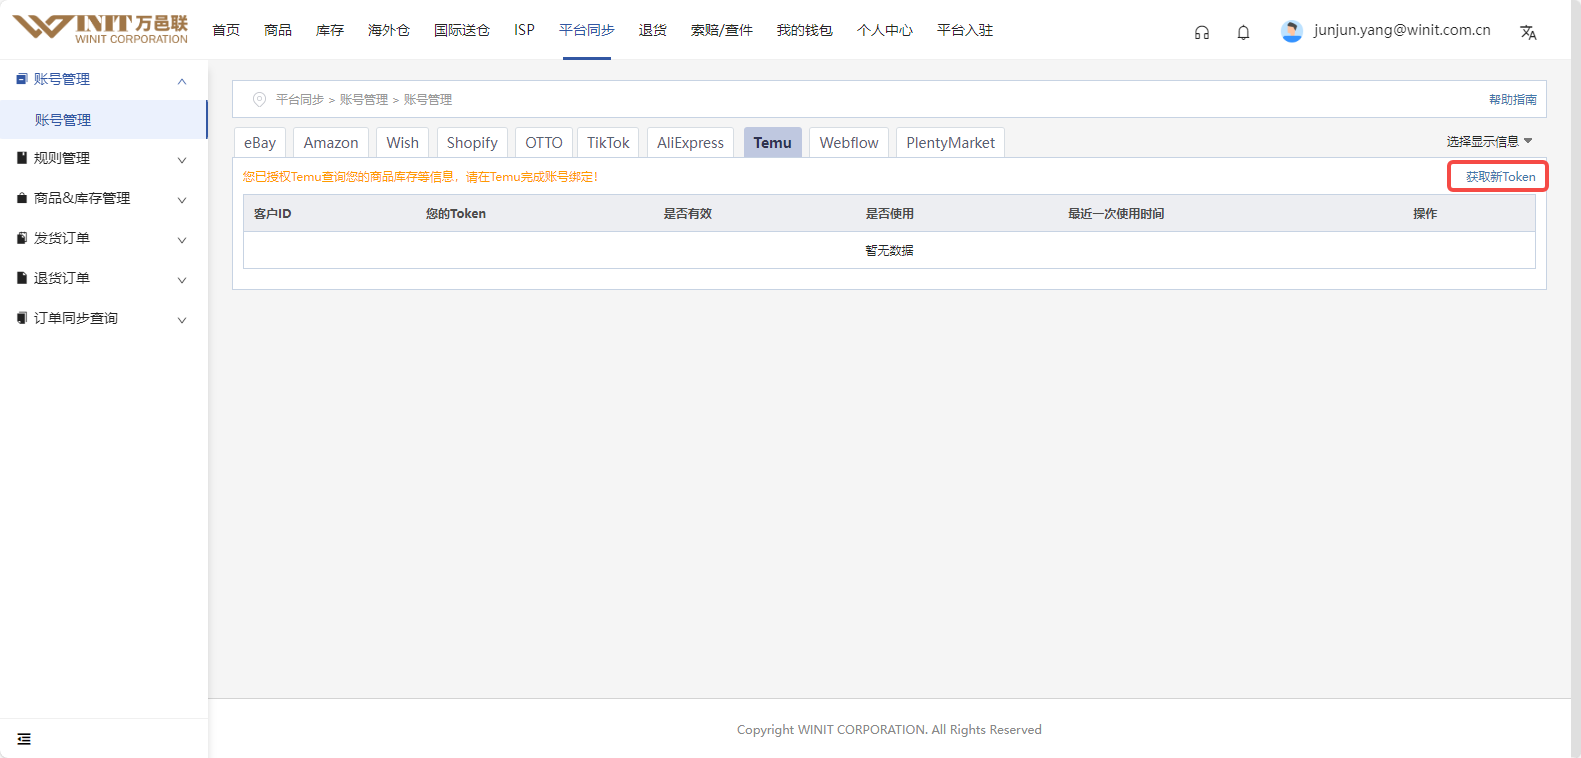The image size is (1581, 758).
Task: Collapse the 账号管理 sidebar group chevron
Action: [x=182, y=81]
